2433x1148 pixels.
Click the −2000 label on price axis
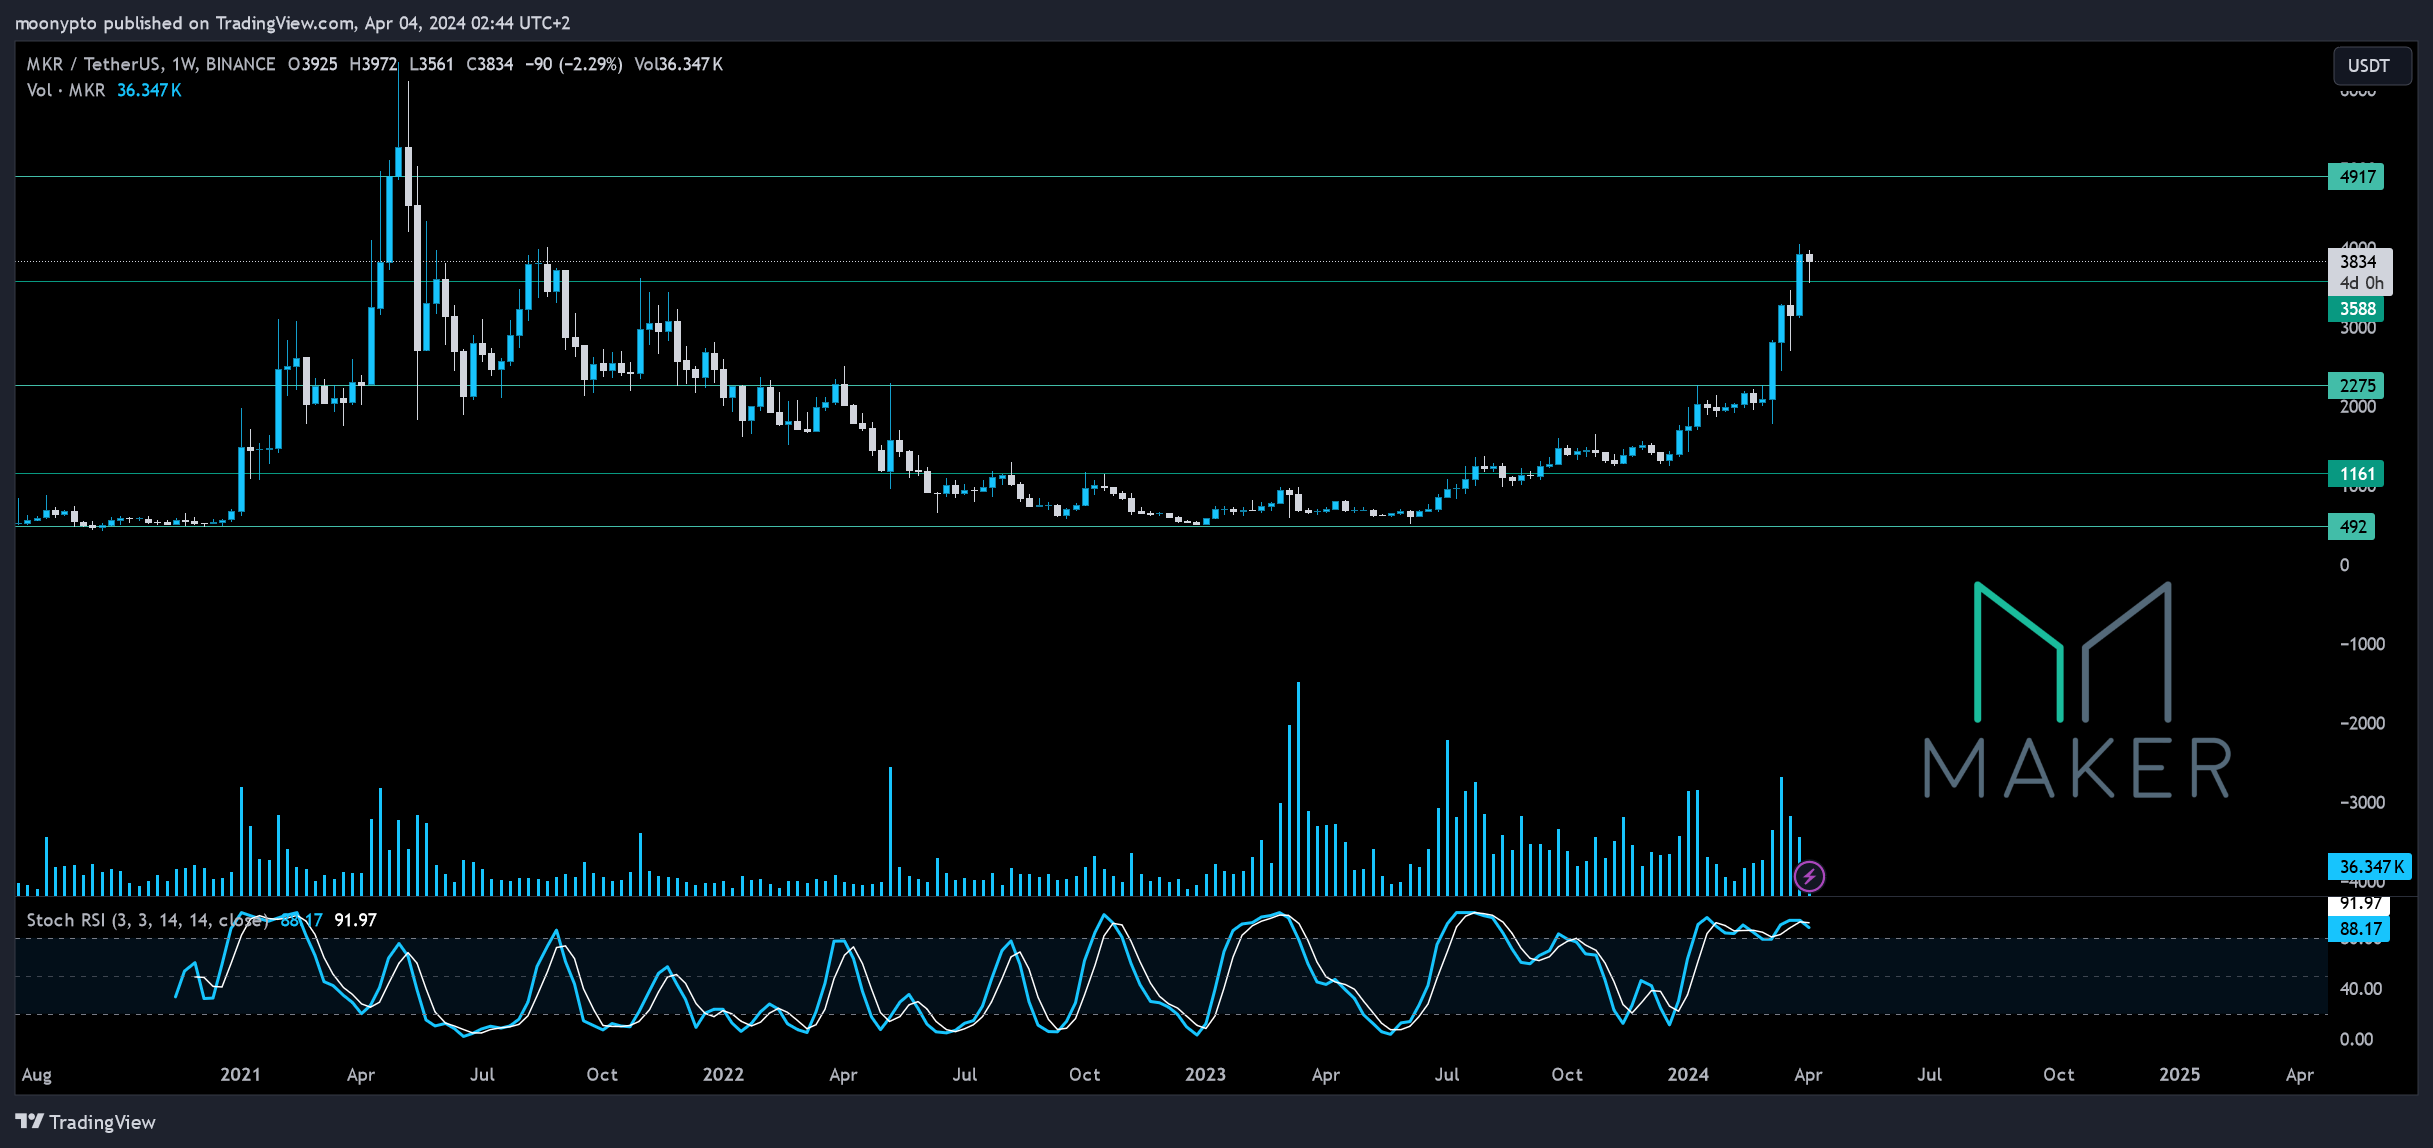[2362, 723]
